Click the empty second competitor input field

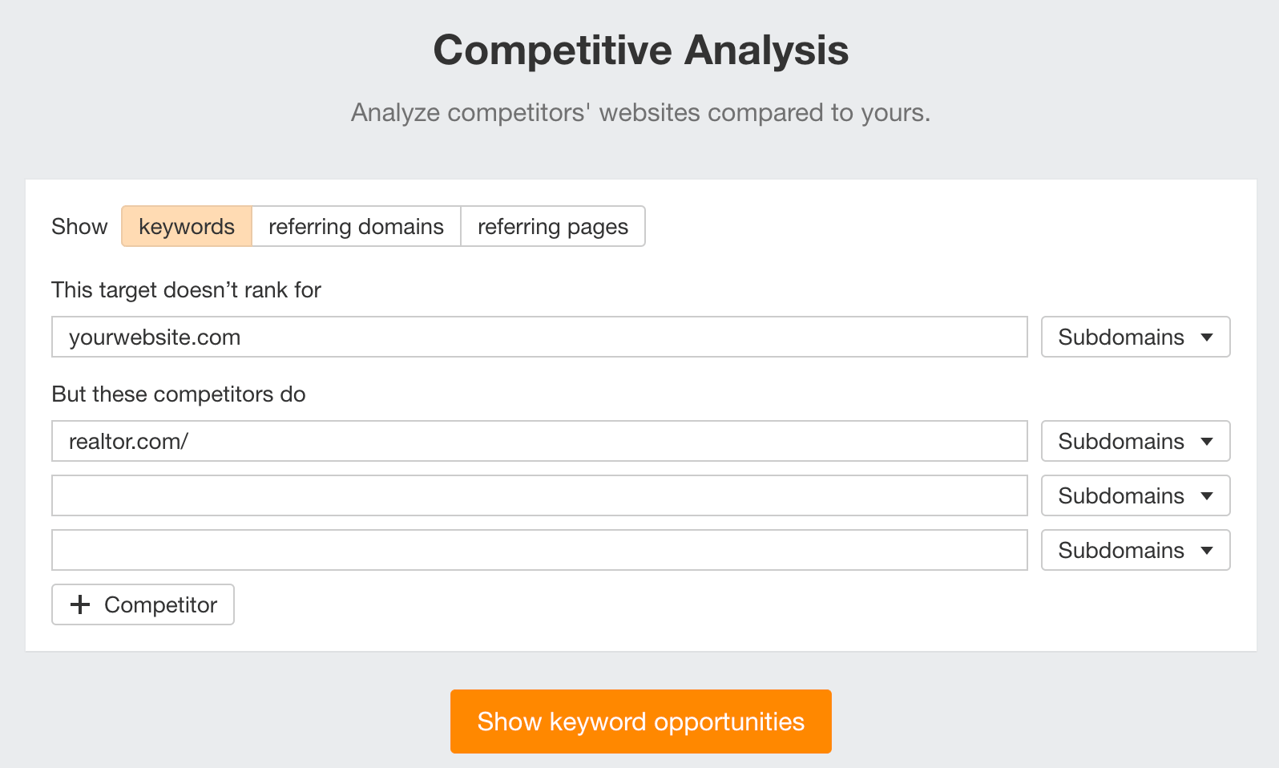click(x=540, y=495)
